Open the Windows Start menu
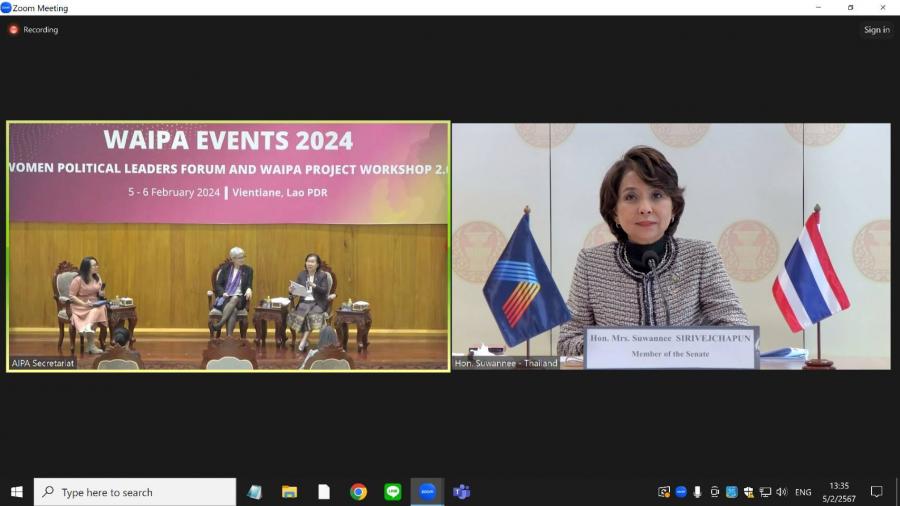 [x=16, y=492]
